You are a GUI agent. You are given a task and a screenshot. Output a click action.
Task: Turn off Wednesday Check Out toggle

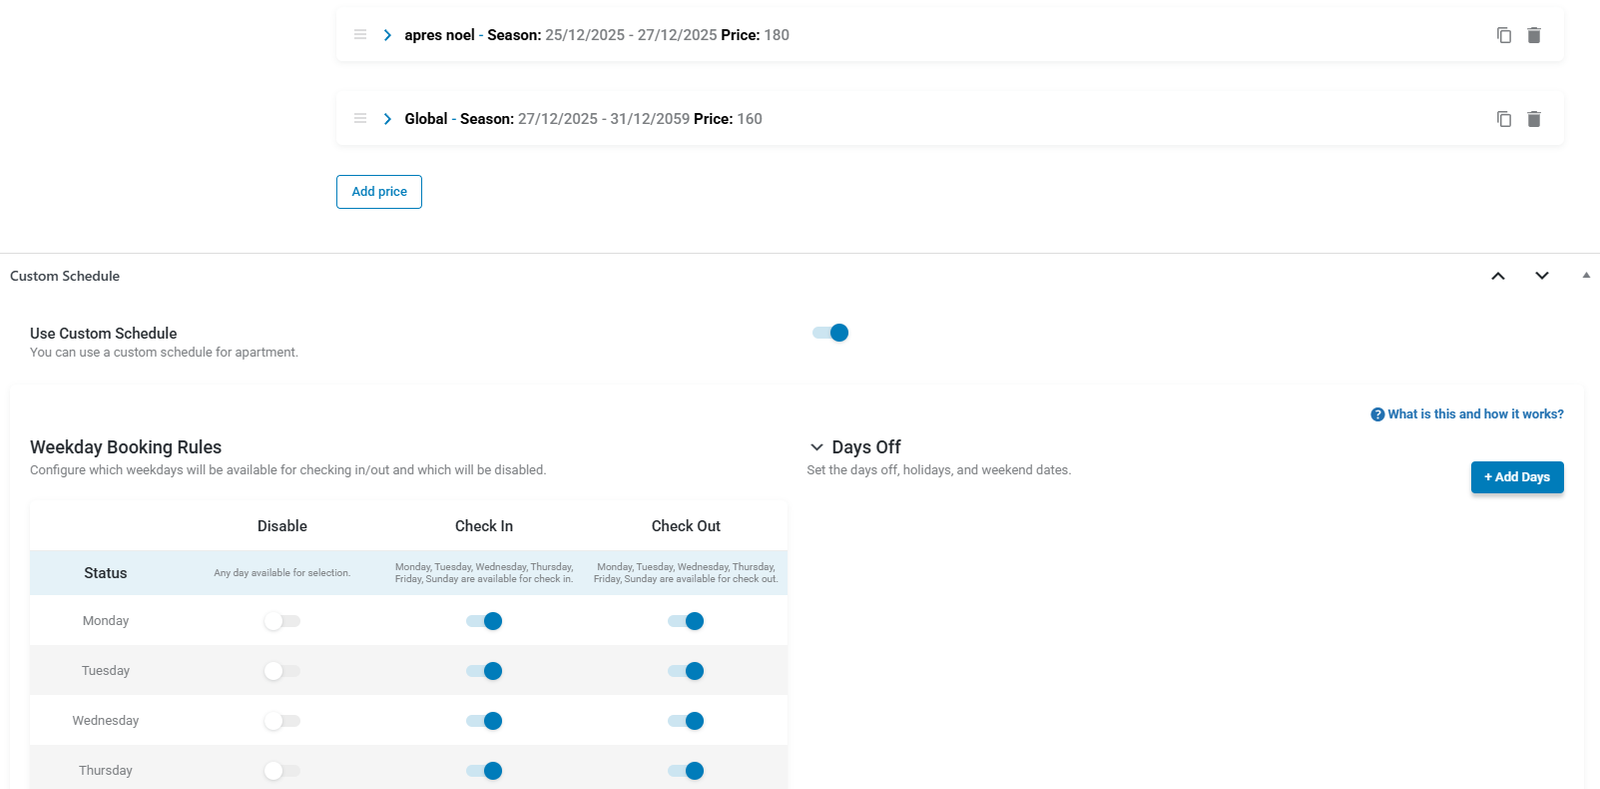point(686,721)
